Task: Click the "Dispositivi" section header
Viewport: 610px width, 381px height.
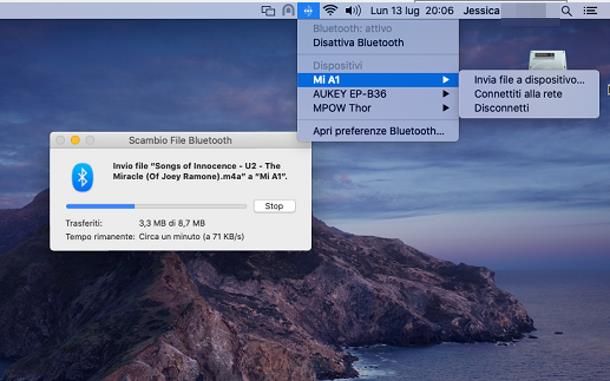Action: (338, 65)
